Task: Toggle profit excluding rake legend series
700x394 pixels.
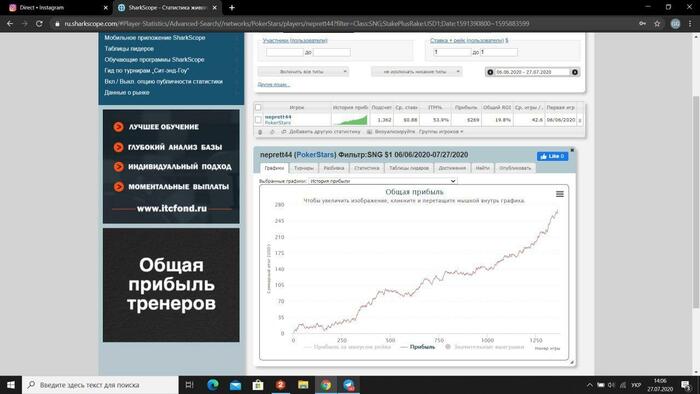Action: pyautogui.click(x=347, y=347)
